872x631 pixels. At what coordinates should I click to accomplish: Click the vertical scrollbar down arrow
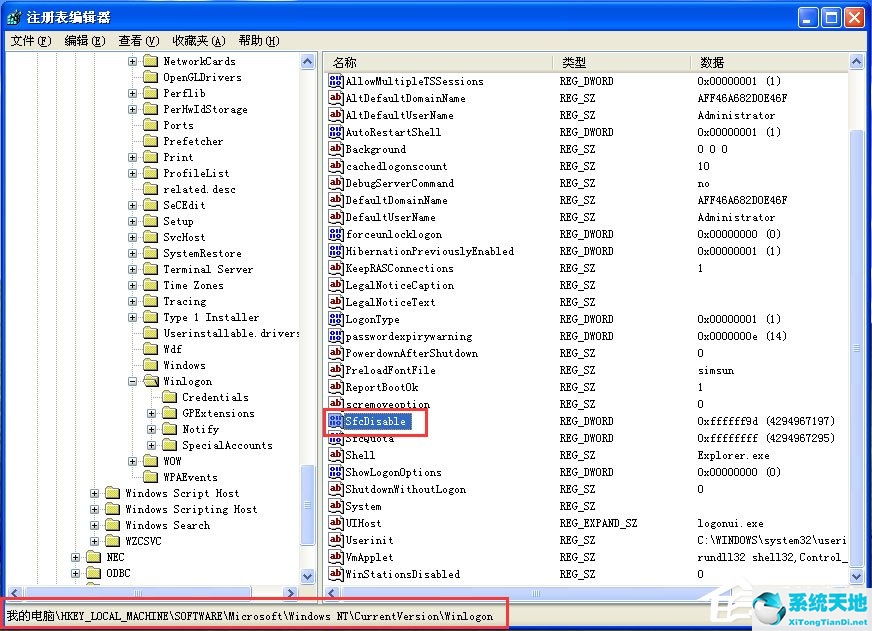858,577
